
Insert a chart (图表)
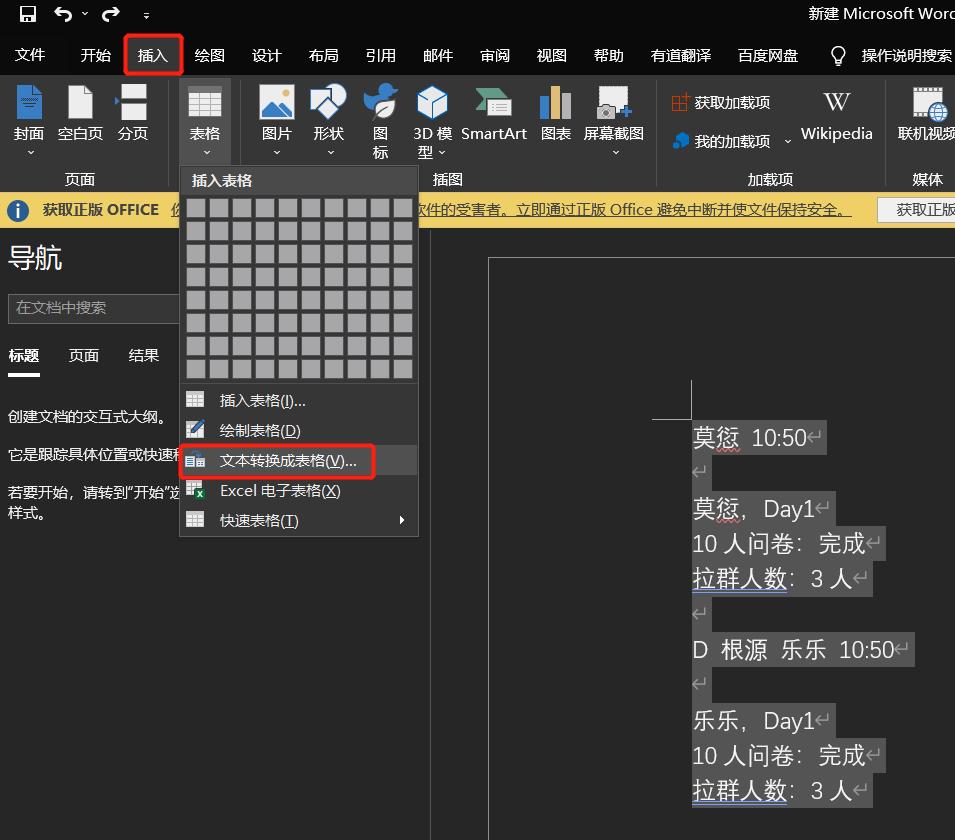pos(555,110)
